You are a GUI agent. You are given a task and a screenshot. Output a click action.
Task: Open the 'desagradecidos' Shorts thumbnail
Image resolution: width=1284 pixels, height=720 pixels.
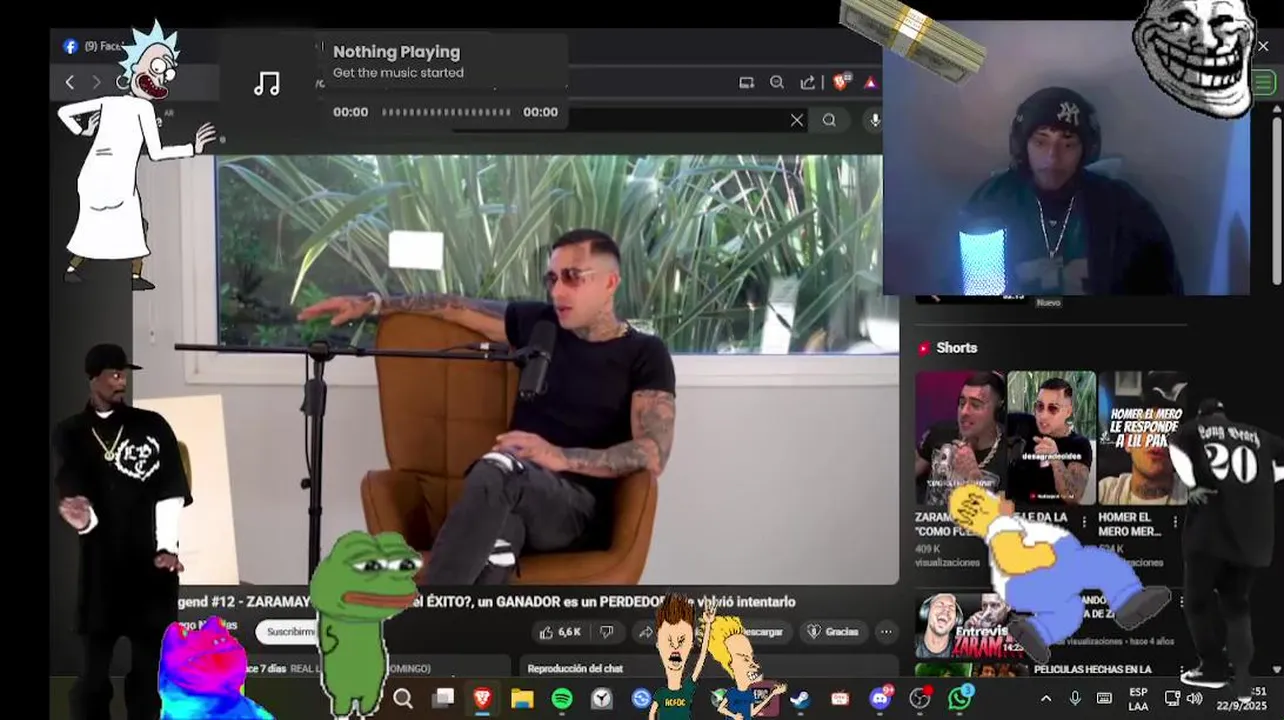1051,438
